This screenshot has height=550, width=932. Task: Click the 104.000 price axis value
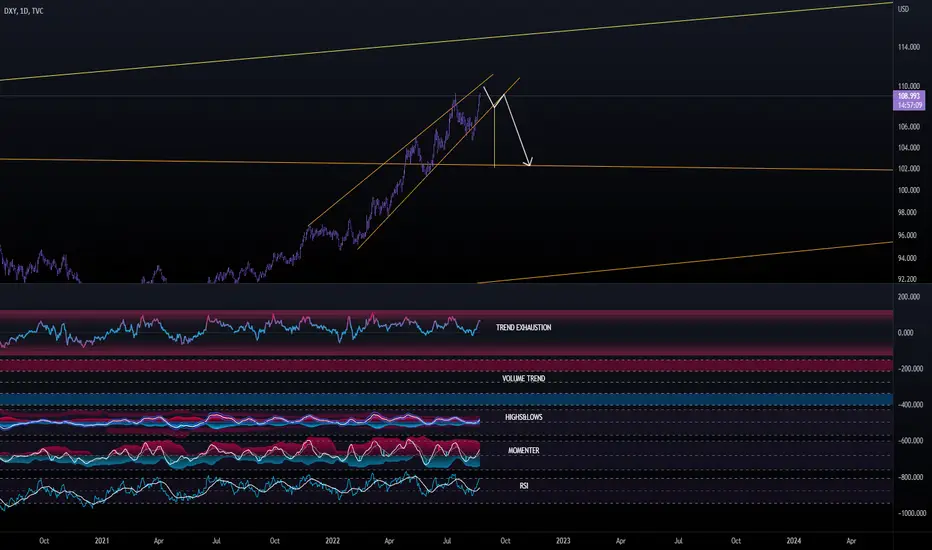(909, 147)
